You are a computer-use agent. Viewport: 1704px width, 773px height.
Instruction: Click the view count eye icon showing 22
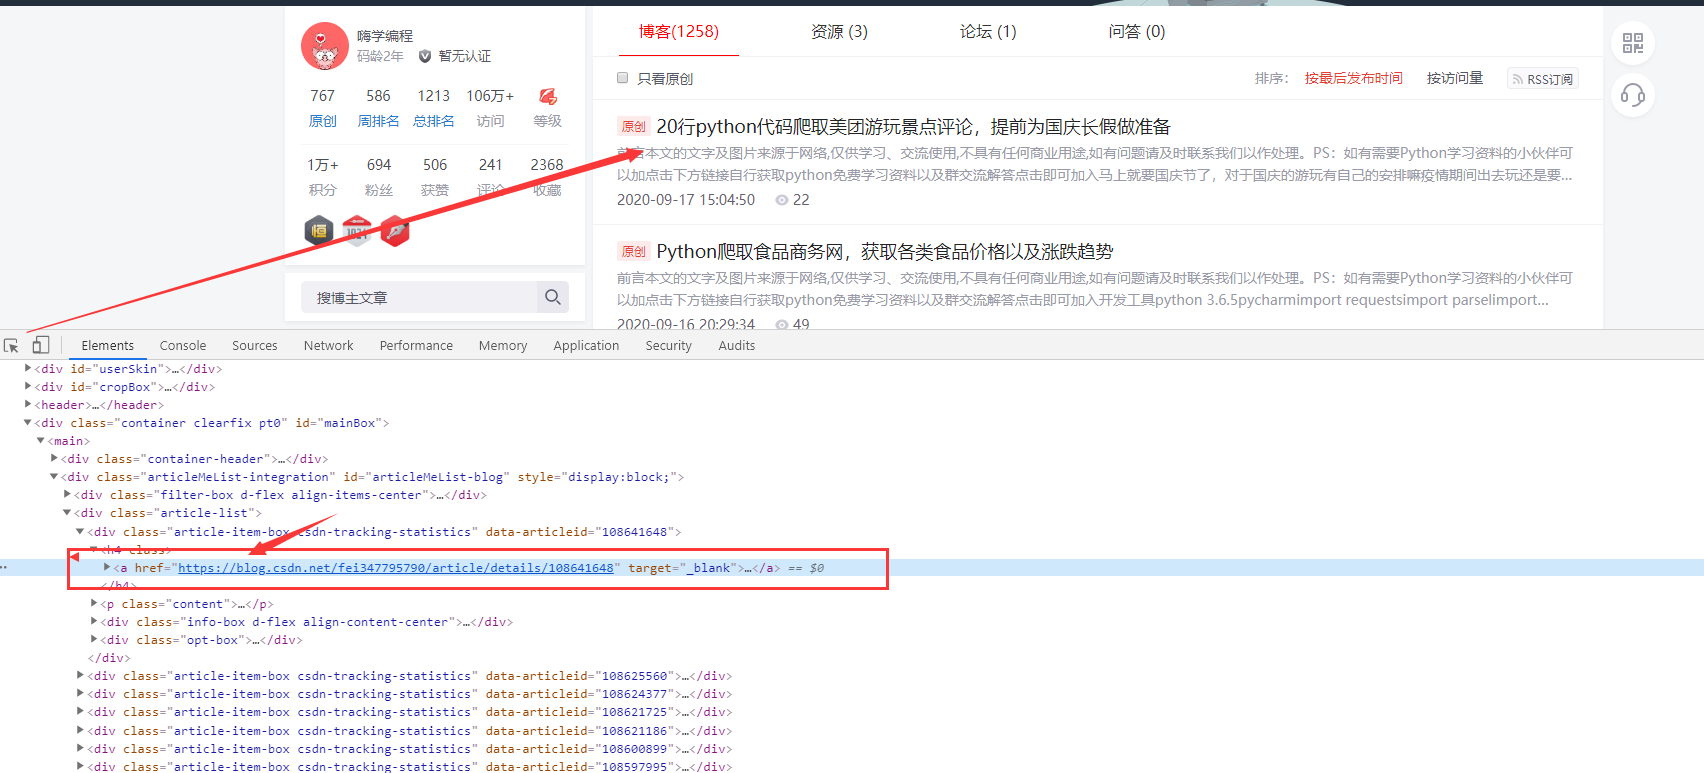pyautogui.click(x=782, y=200)
